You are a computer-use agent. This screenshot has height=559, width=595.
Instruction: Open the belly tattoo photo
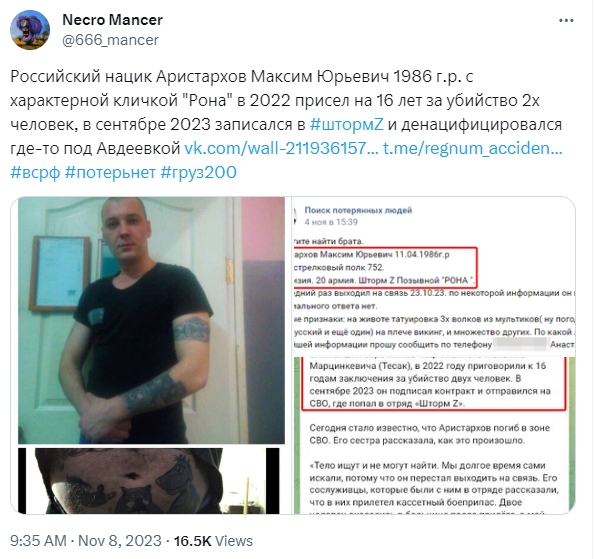point(149,481)
